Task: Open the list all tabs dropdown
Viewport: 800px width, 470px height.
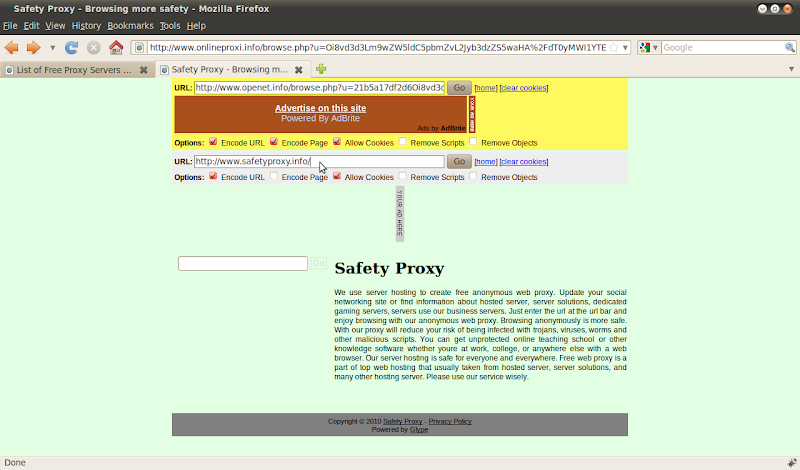Action: [791, 69]
